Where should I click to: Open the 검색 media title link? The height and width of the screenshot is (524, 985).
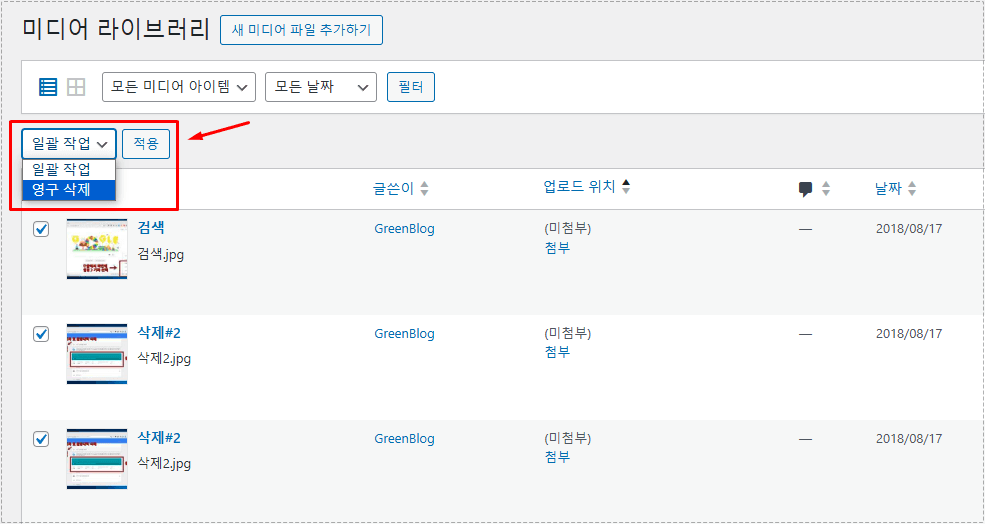tap(151, 228)
